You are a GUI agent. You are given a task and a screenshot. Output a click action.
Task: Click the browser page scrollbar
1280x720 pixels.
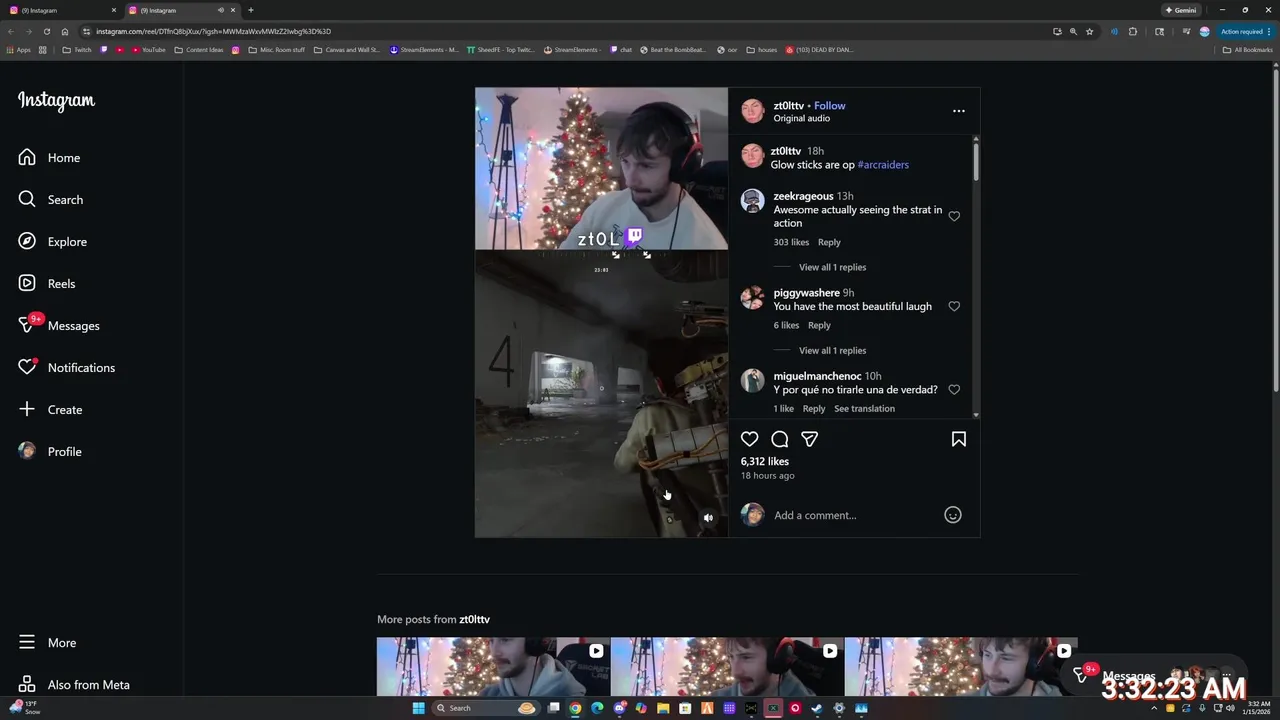(1276, 230)
